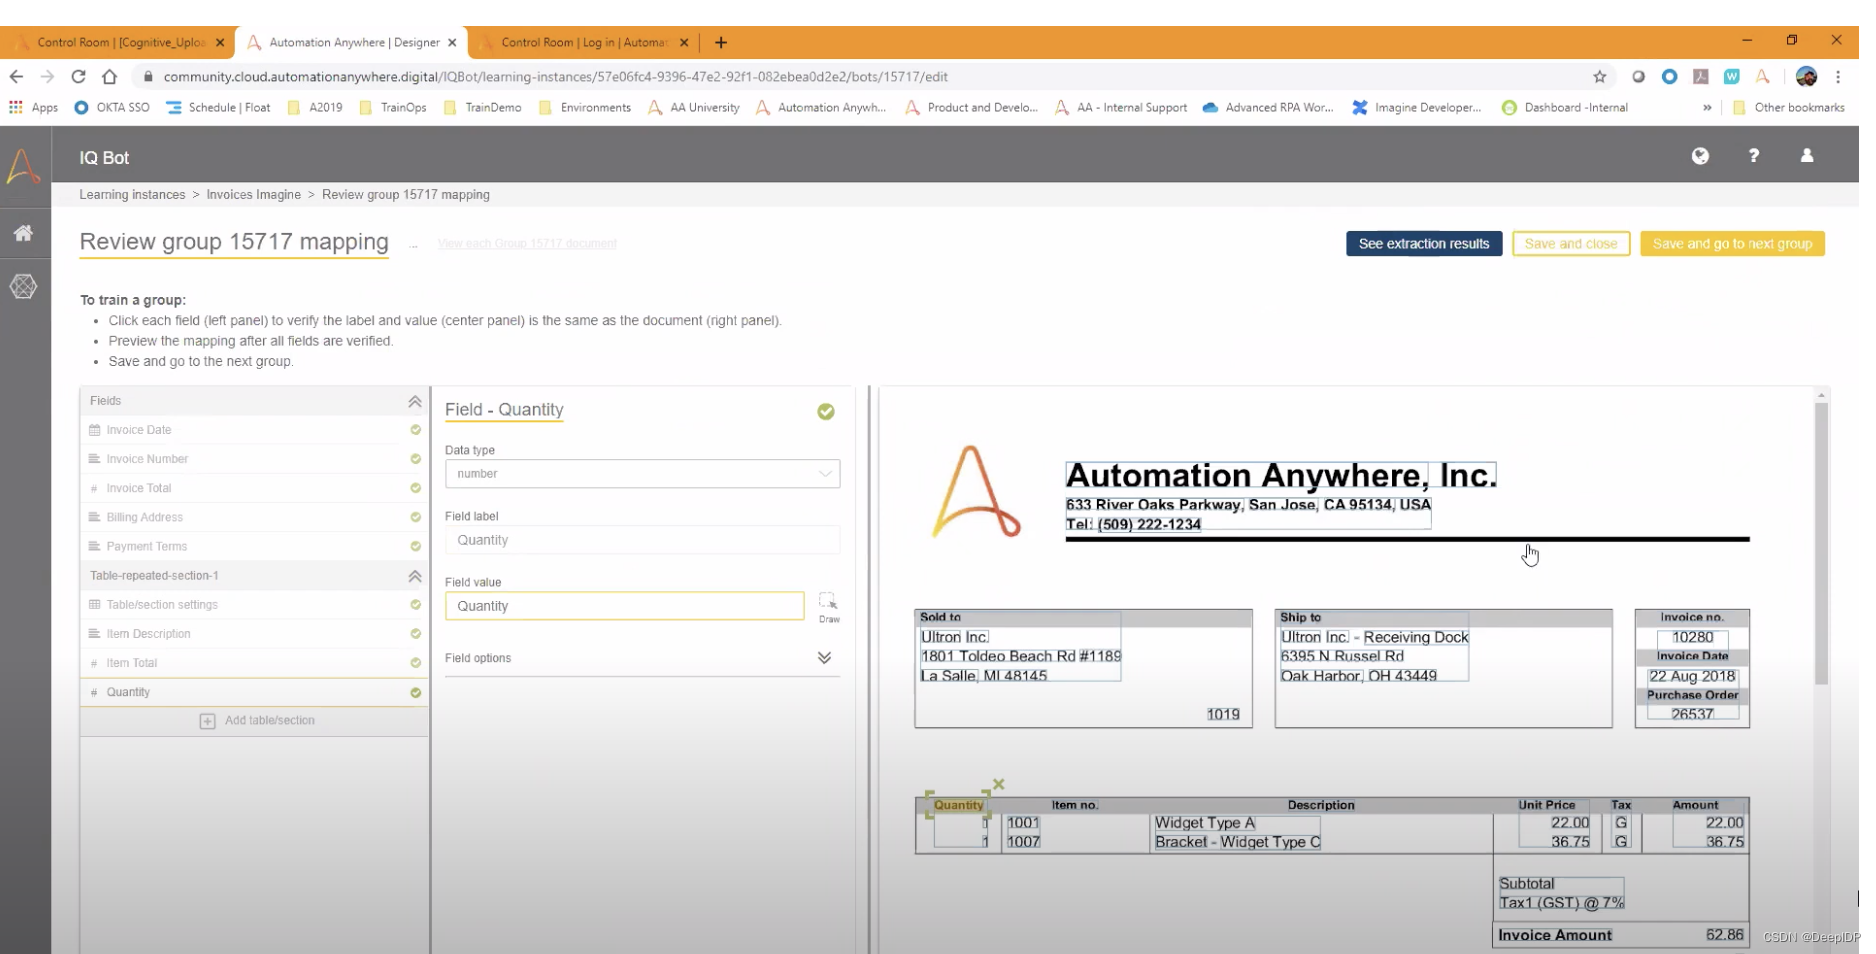This screenshot has height=954, width=1876.
Task: Click the Field value input box
Action: pos(624,606)
